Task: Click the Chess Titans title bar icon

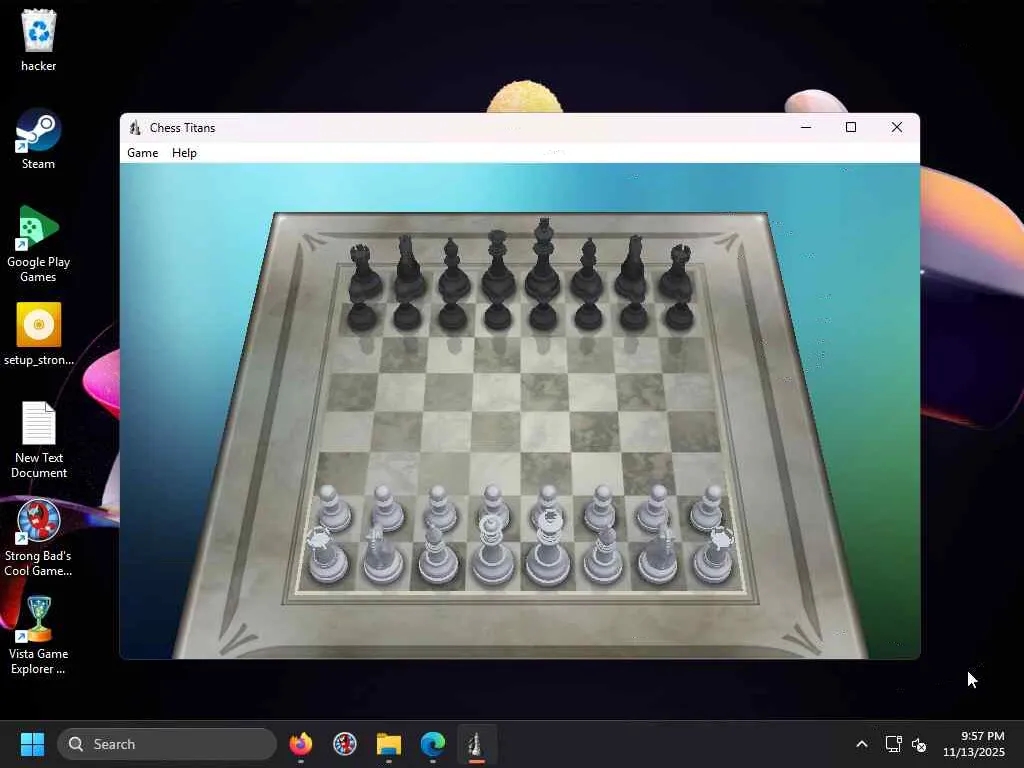Action: click(135, 127)
